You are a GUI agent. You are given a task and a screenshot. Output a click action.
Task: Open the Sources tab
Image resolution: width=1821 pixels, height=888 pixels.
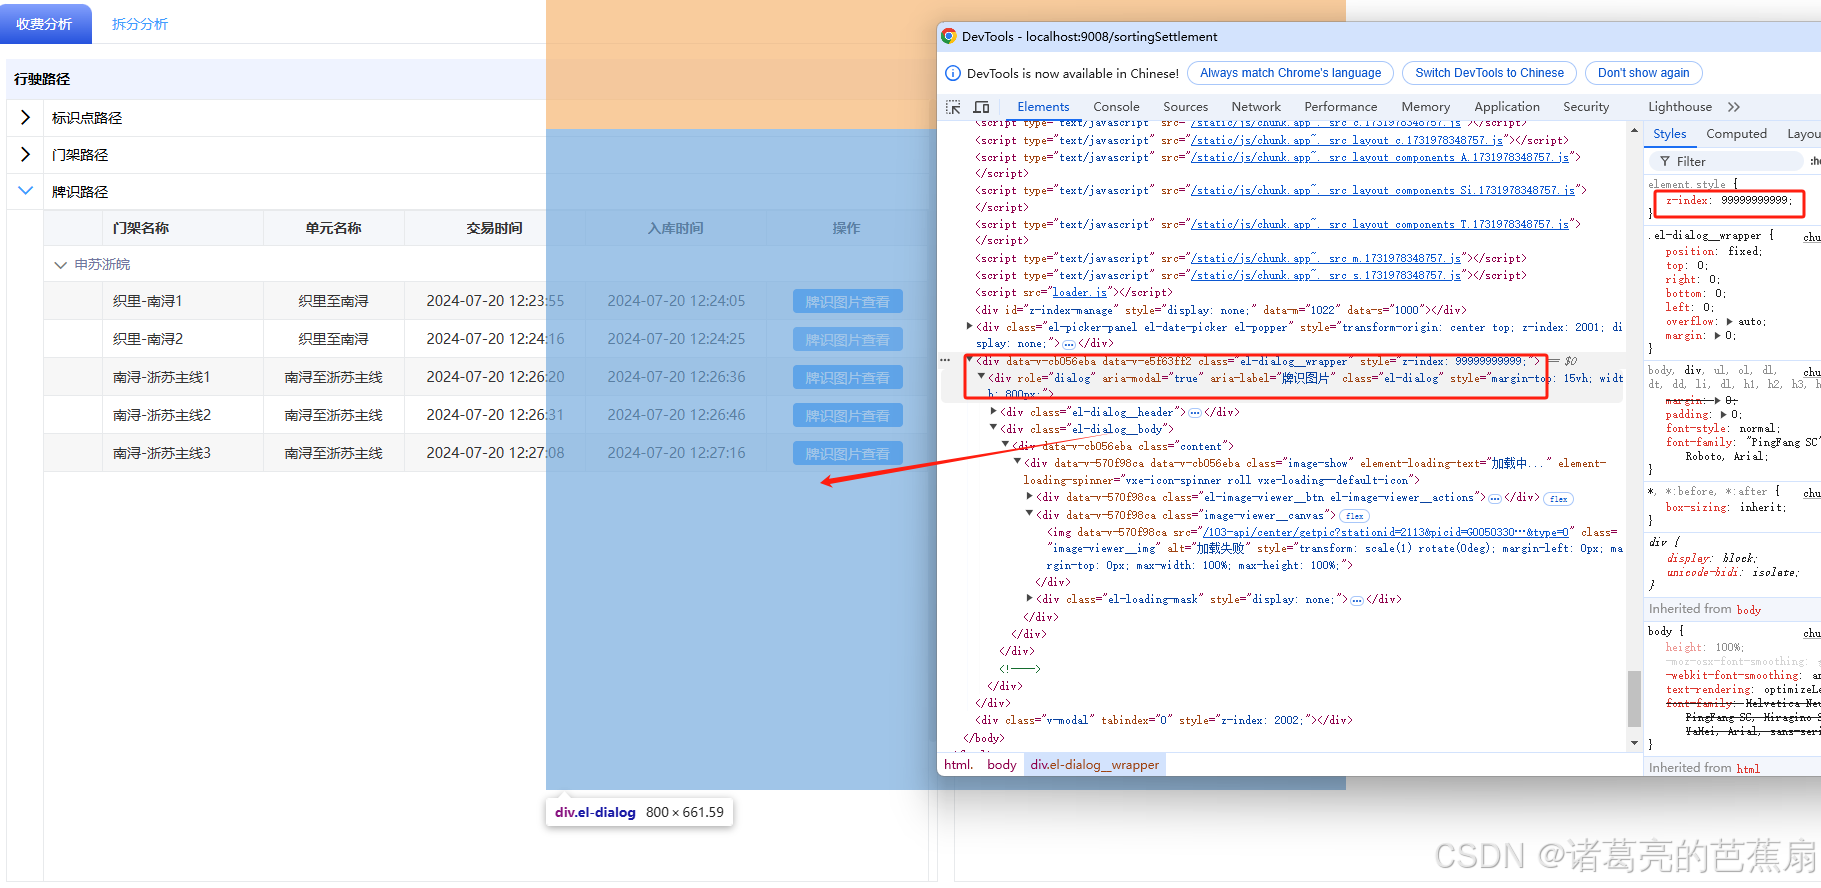click(1185, 107)
